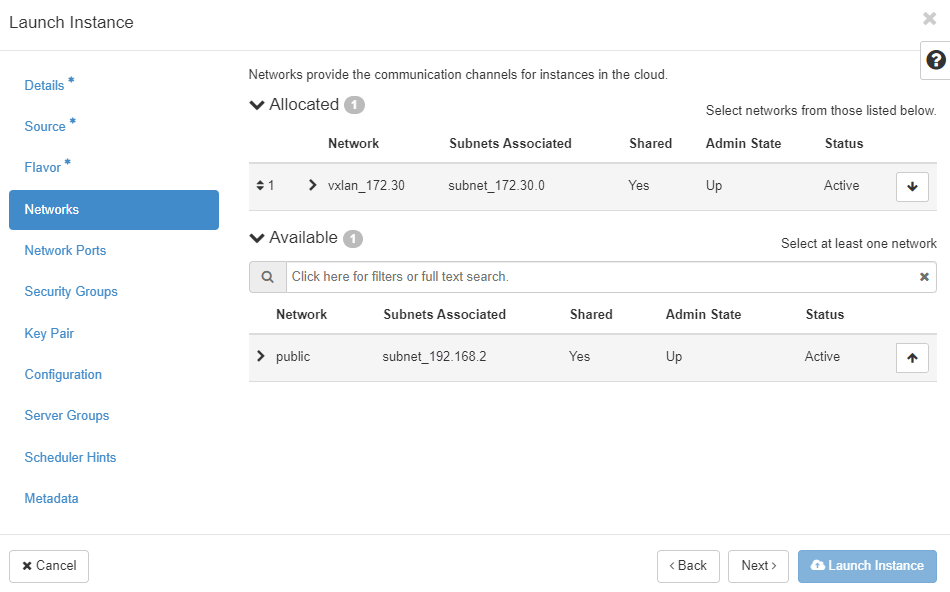Open the help question mark icon
The height and width of the screenshot is (592, 950).
936,60
